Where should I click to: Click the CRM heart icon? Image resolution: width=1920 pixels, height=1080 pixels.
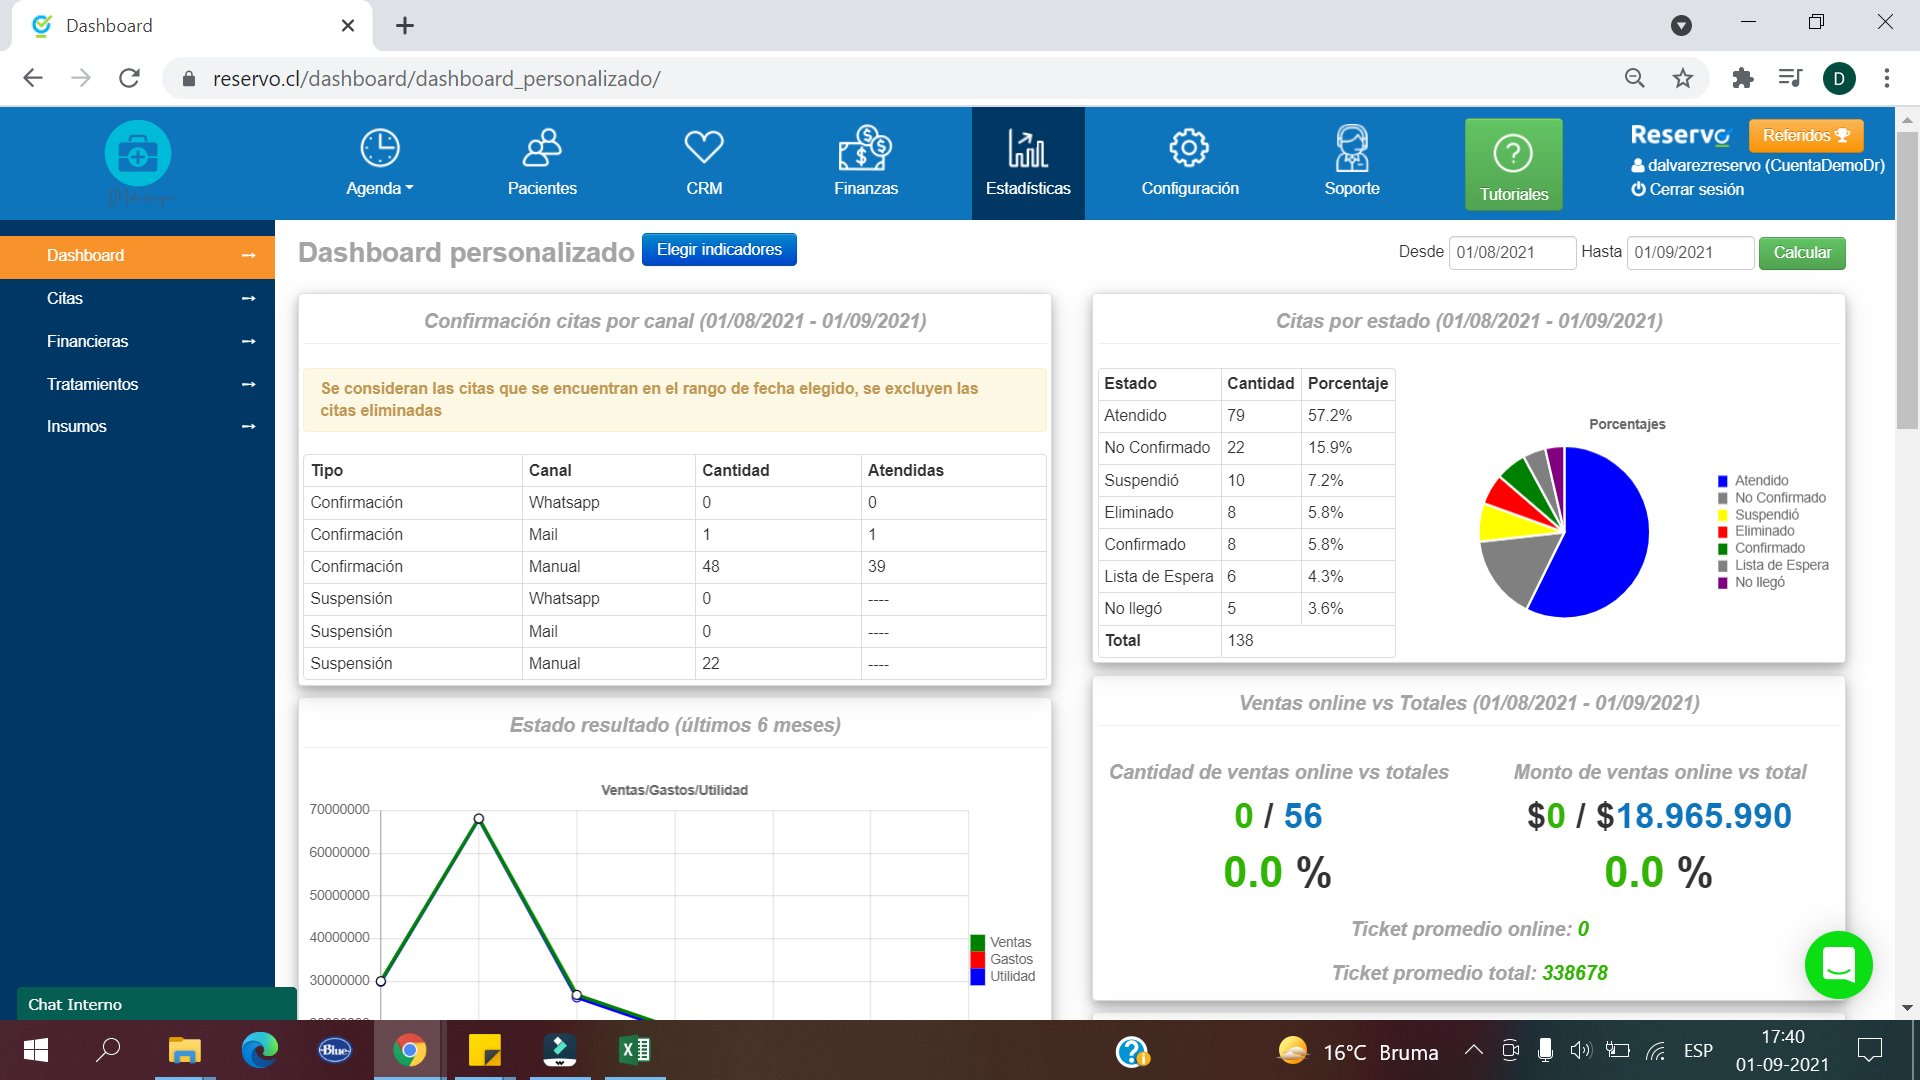click(x=704, y=148)
